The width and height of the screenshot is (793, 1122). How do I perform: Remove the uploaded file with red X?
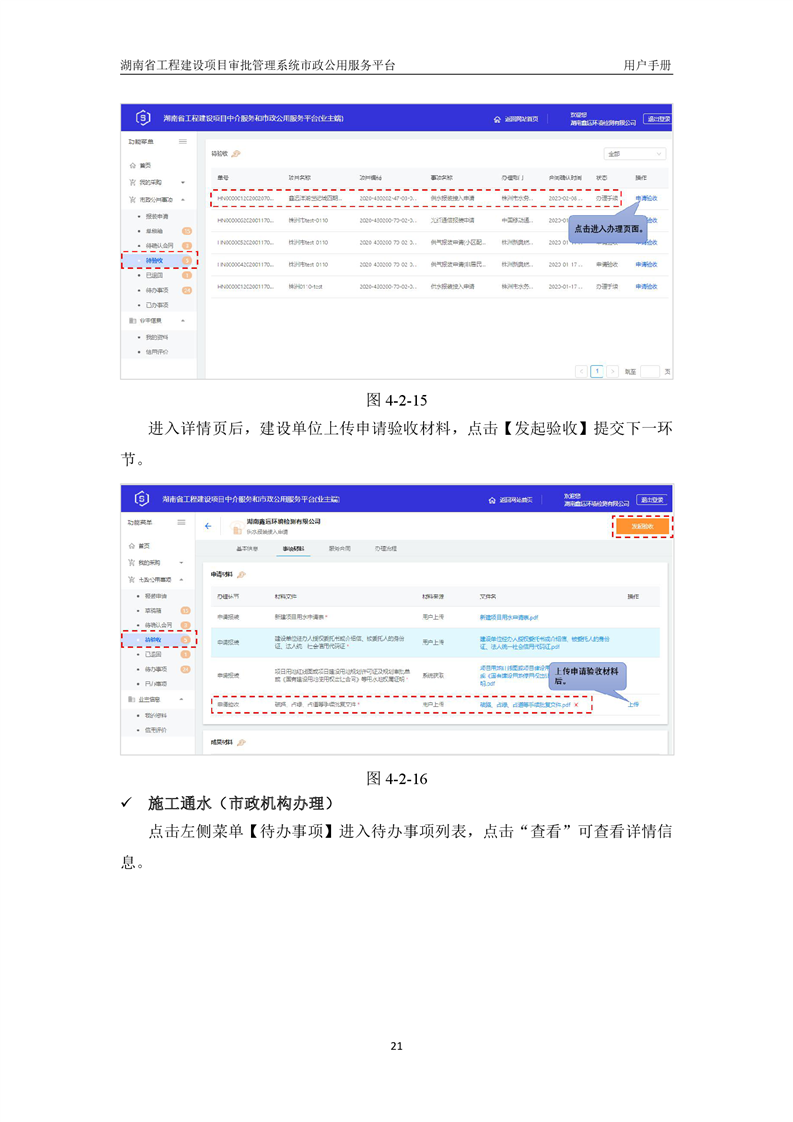[576, 705]
